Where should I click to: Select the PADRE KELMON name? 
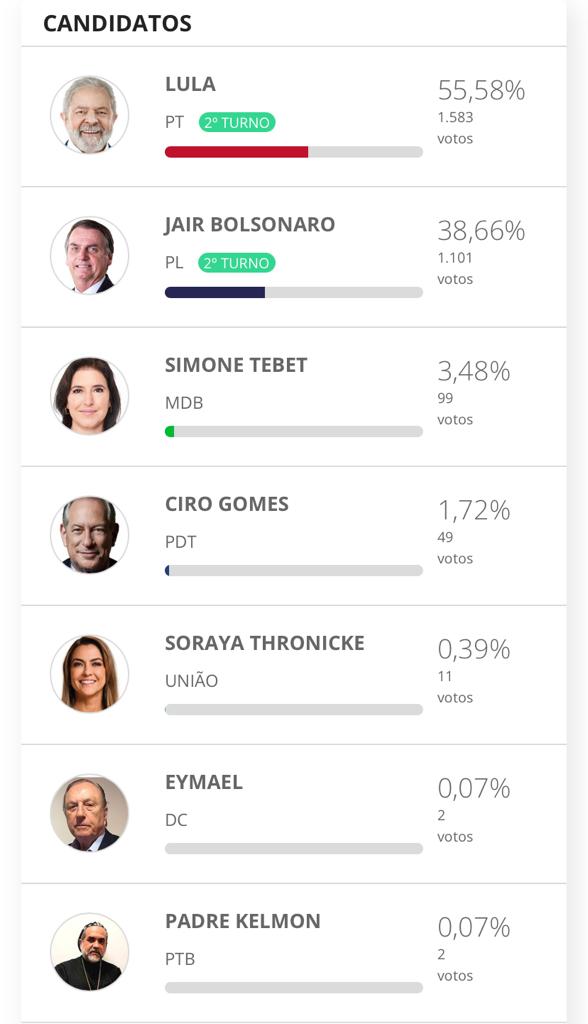pyautogui.click(x=242, y=921)
